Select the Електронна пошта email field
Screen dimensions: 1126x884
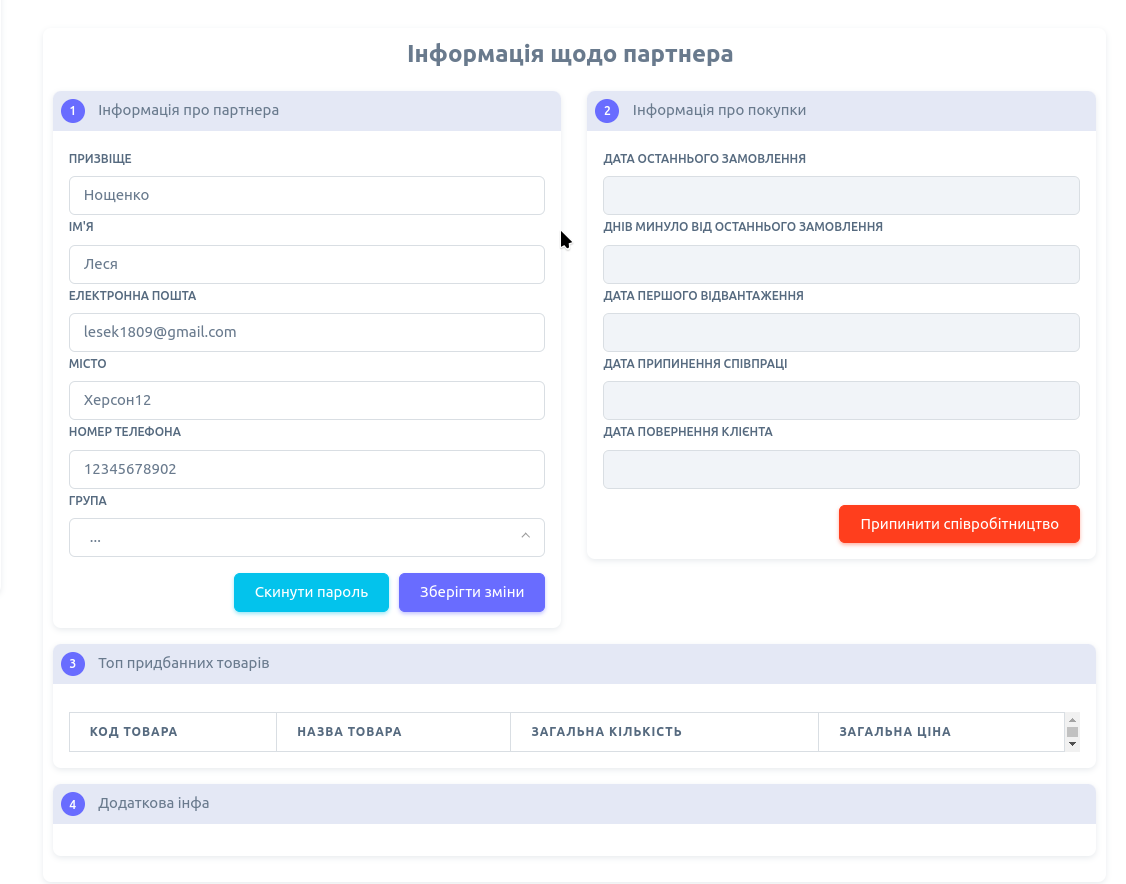click(306, 333)
